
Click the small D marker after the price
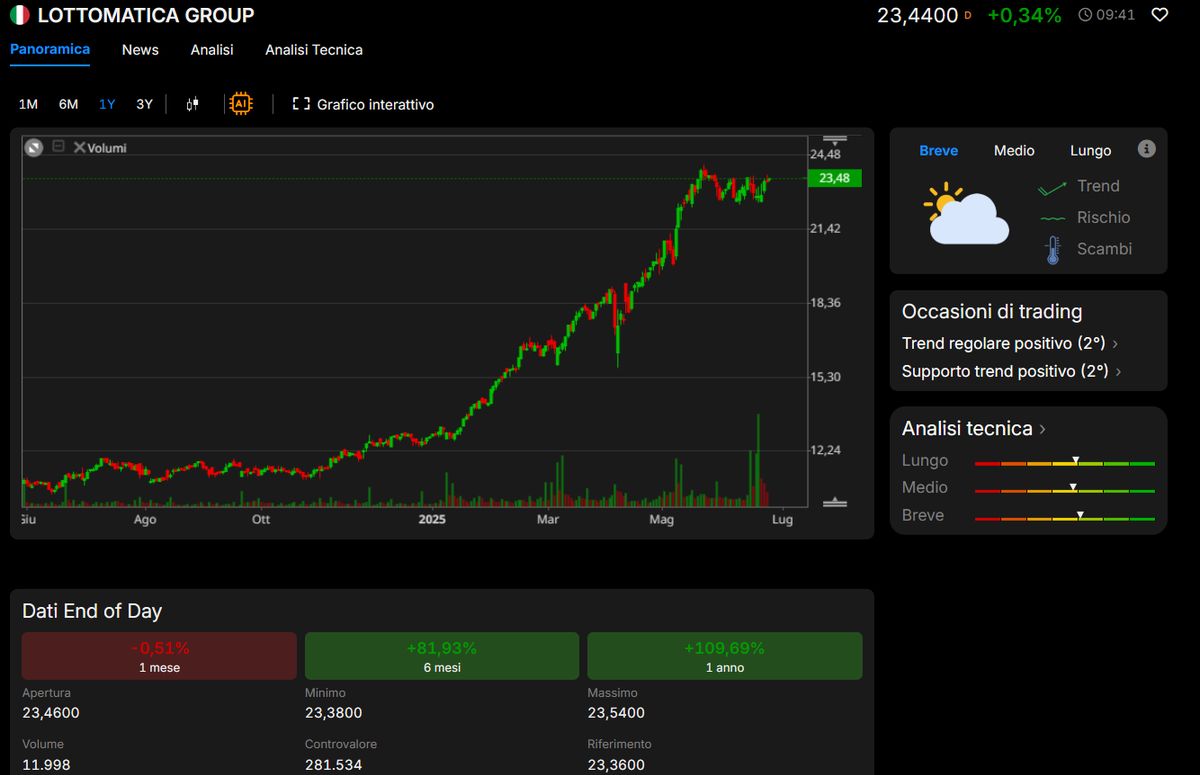click(968, 16)
